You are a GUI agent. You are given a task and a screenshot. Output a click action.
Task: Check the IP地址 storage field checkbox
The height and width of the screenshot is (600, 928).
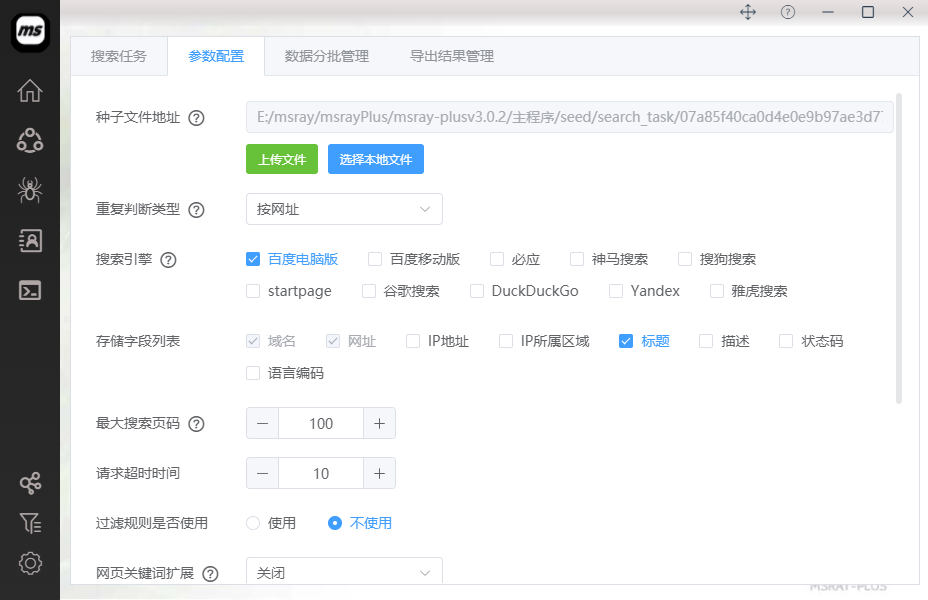coord(413,341)
